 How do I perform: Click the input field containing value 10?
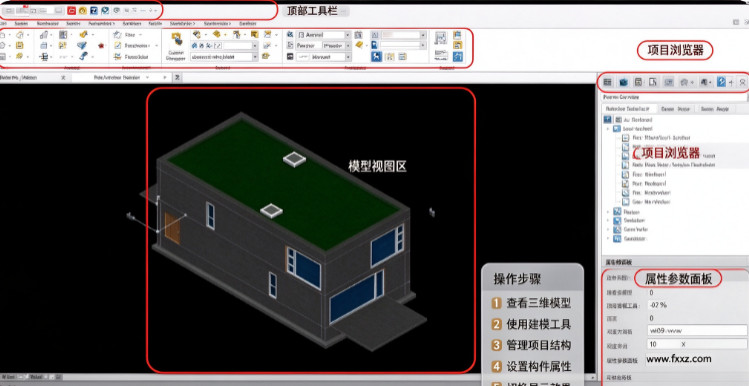(697, 344)
